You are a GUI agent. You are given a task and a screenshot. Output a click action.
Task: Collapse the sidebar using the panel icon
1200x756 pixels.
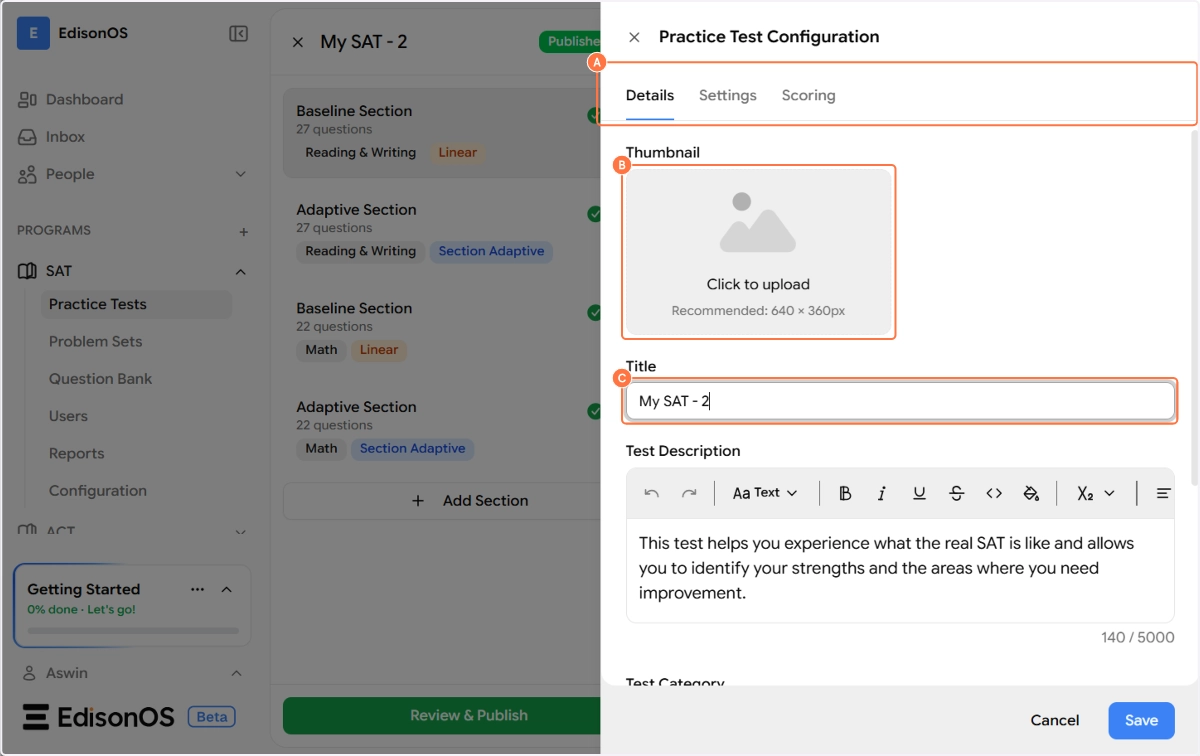[x=238, y=34]
